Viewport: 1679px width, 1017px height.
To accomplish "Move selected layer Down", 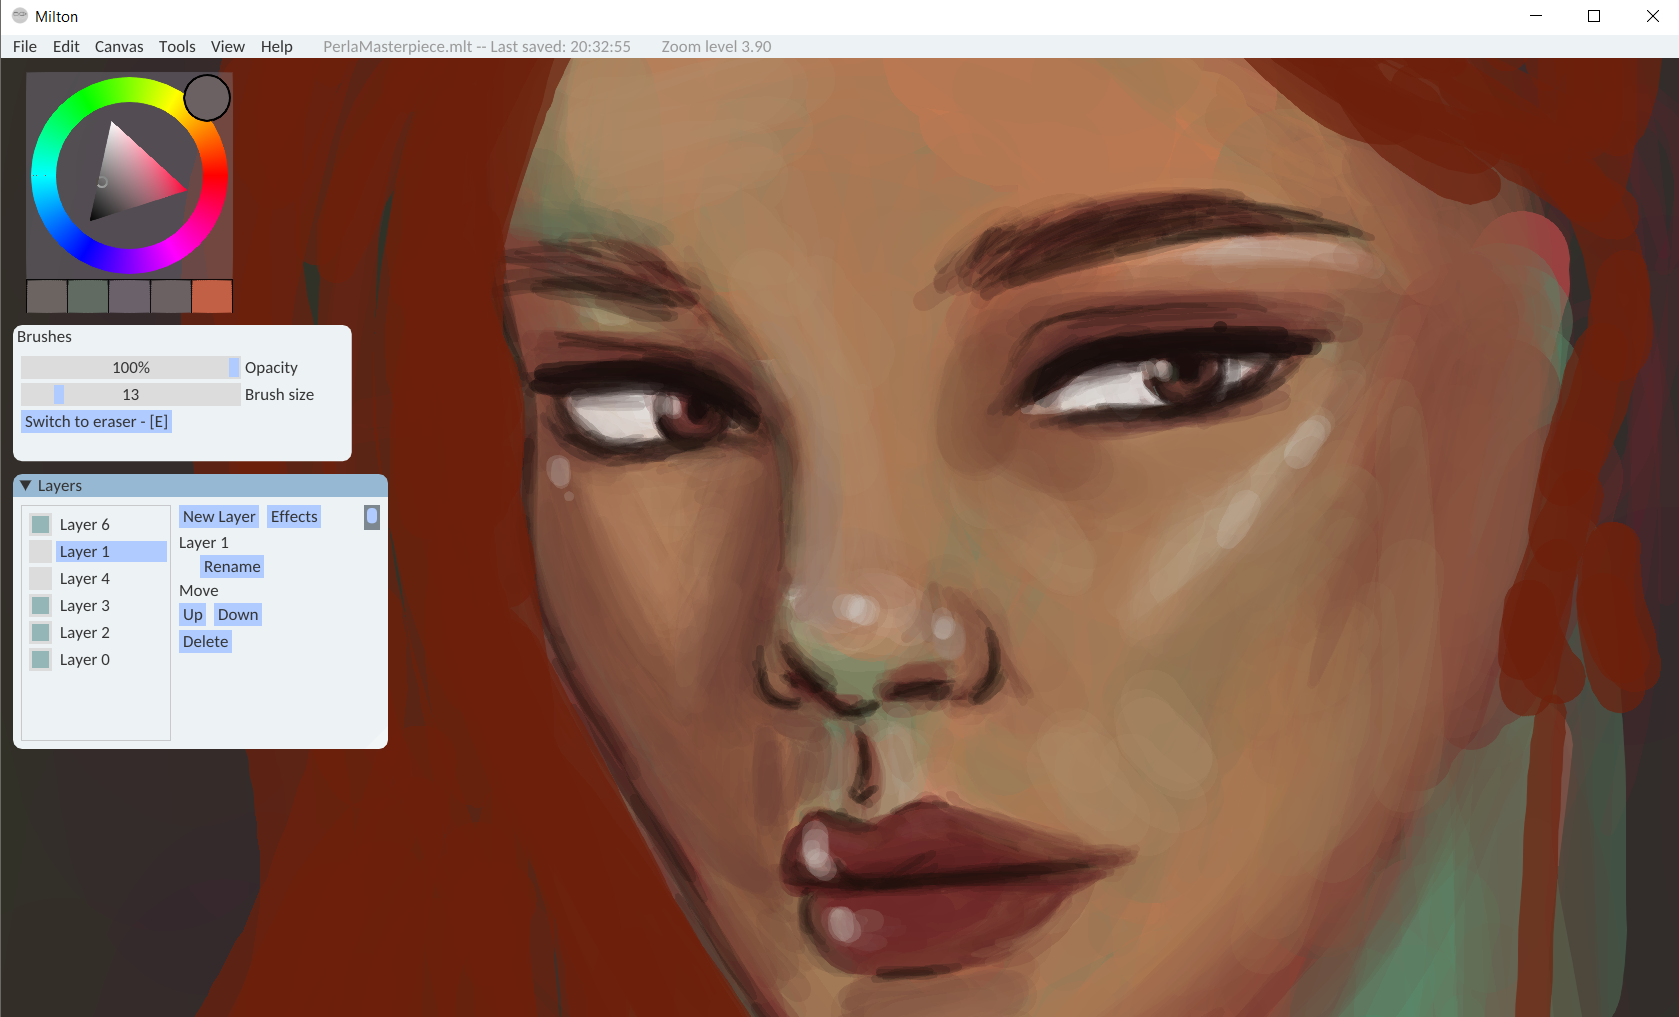I will point(238,614).
